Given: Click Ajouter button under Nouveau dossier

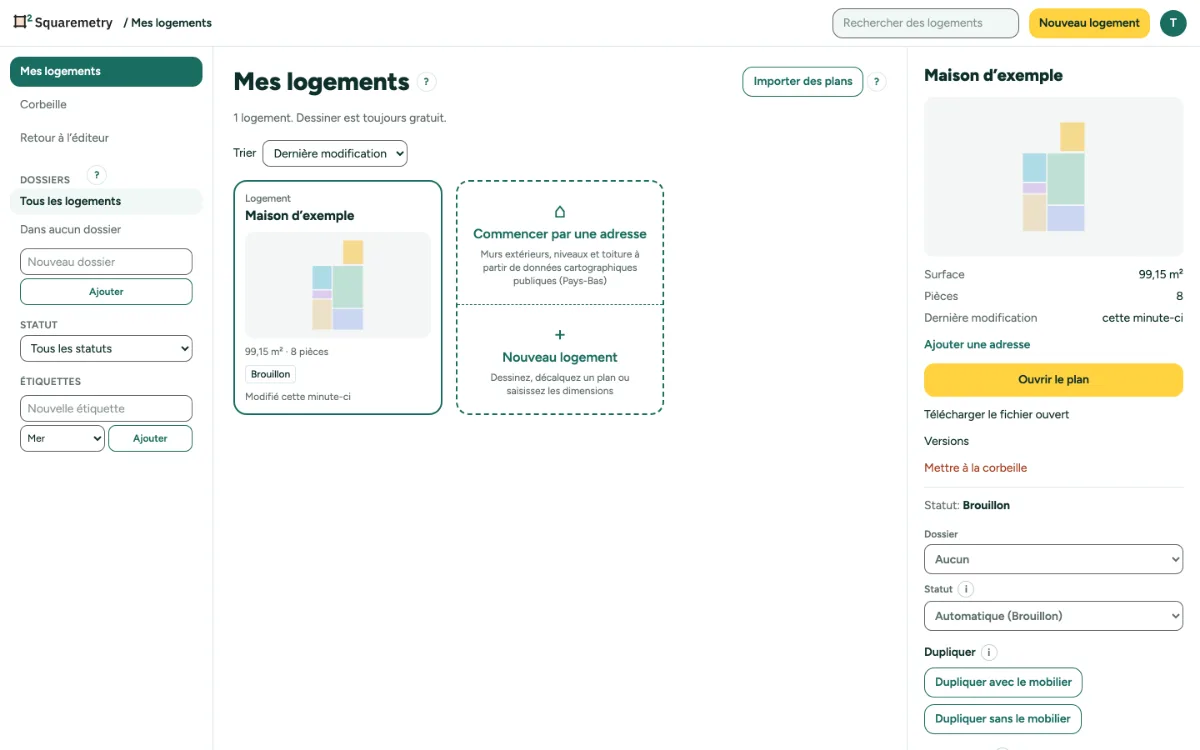Looking at the screenshot, I should [106, 292].
